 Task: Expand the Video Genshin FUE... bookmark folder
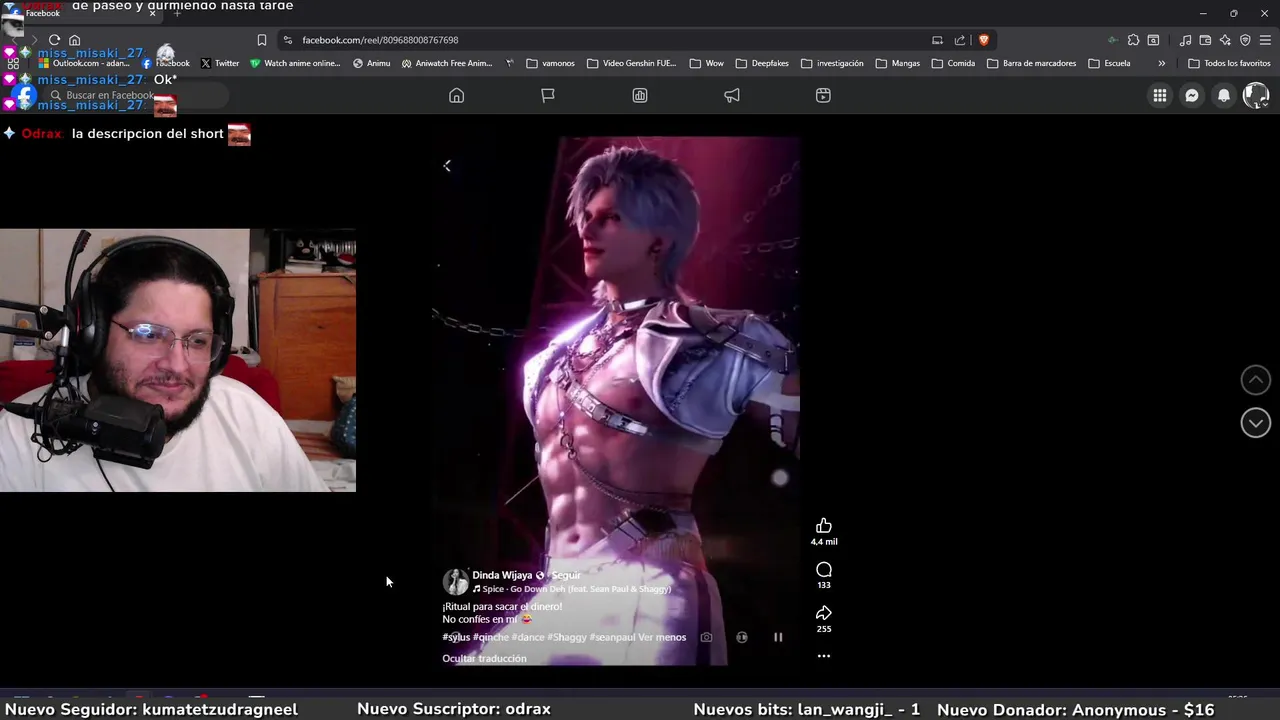pos(632,63)
